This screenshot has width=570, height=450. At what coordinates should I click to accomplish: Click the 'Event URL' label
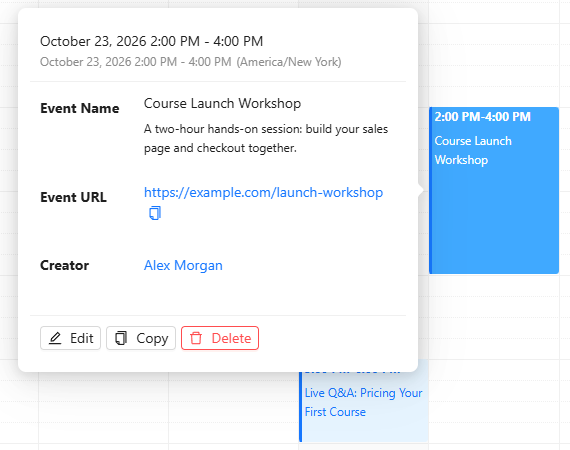click(73, 197)
